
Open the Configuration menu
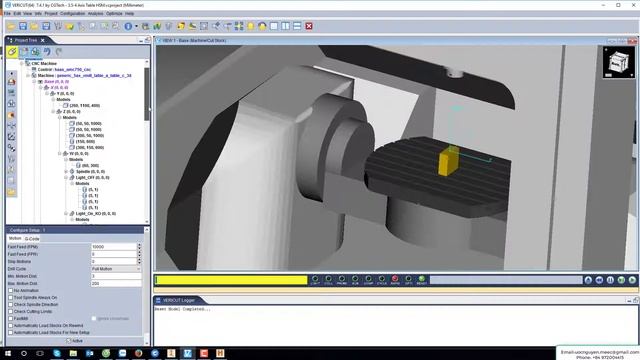tap(73, 13)
